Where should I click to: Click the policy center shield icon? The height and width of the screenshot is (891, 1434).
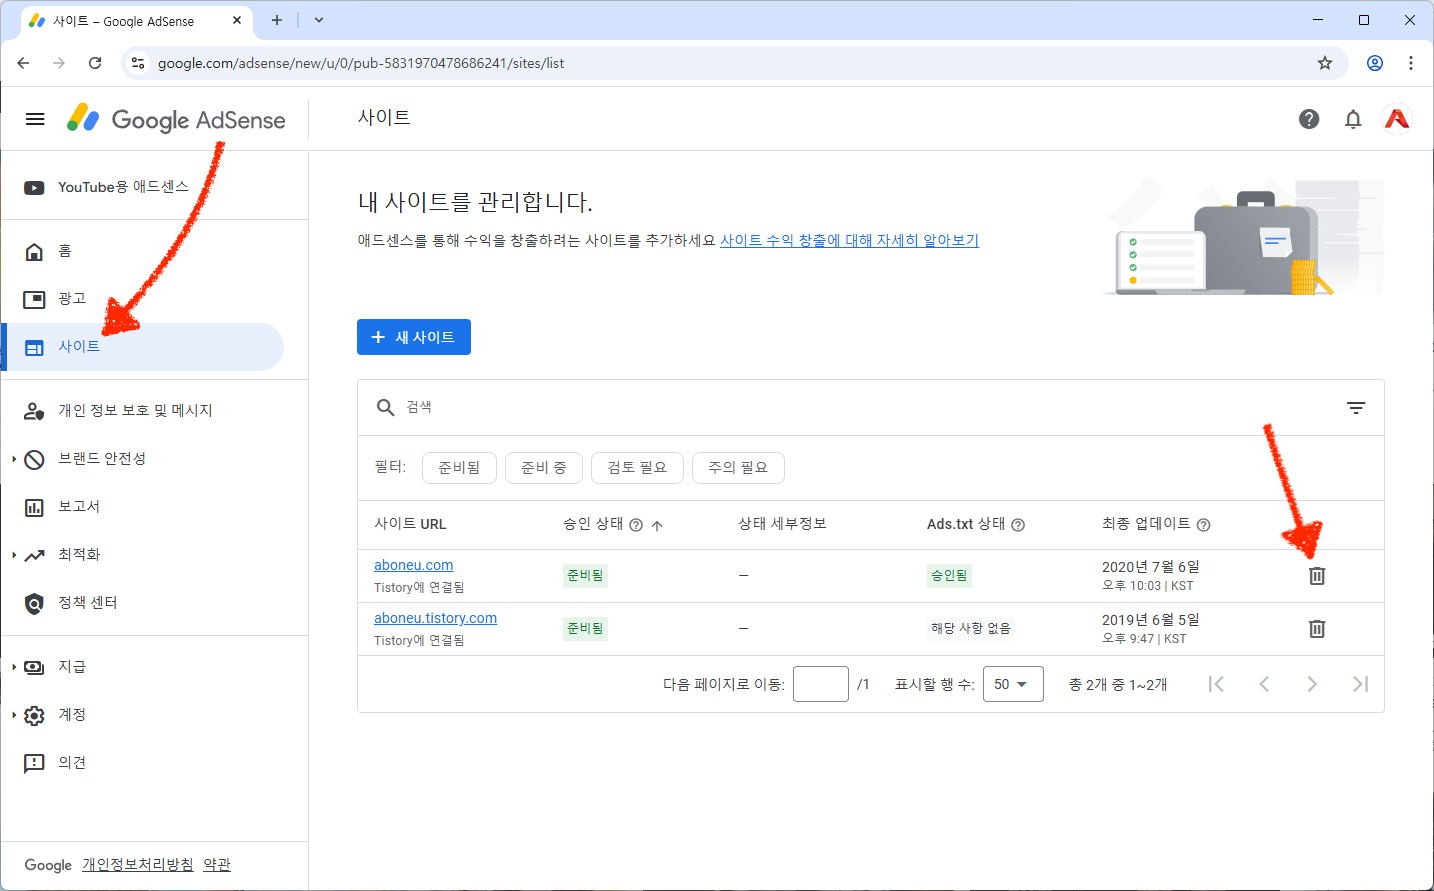coord(34,603)
